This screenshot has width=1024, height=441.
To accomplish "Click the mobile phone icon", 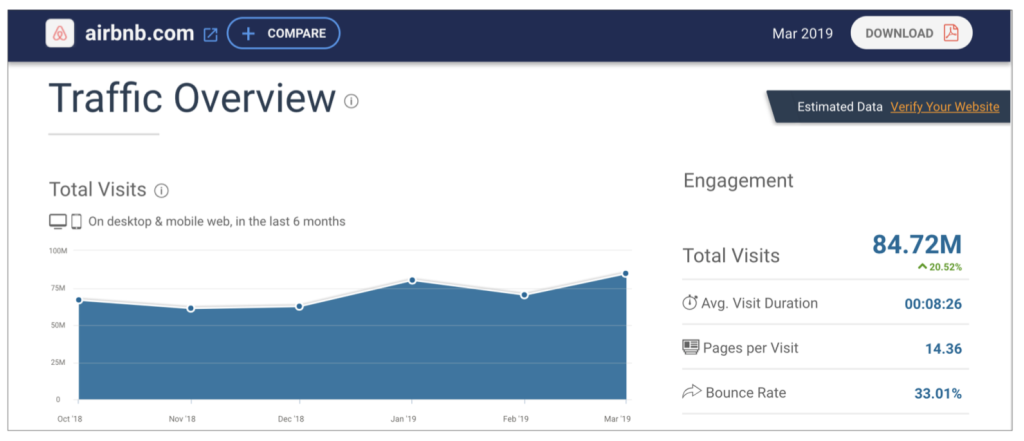I will point(76,222).
